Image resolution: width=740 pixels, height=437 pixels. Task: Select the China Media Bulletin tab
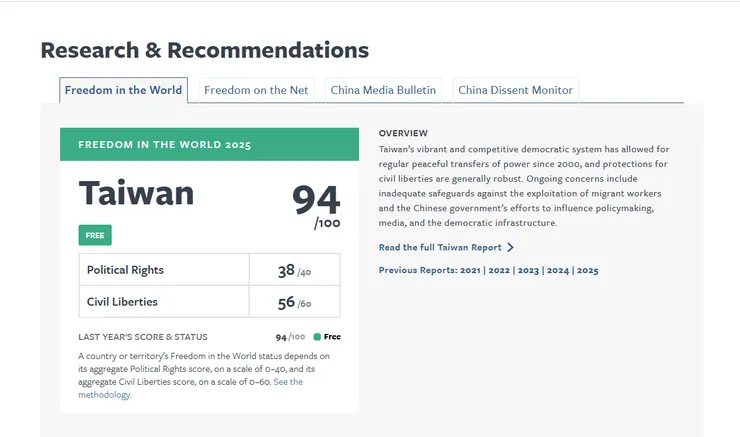(383, 90)
